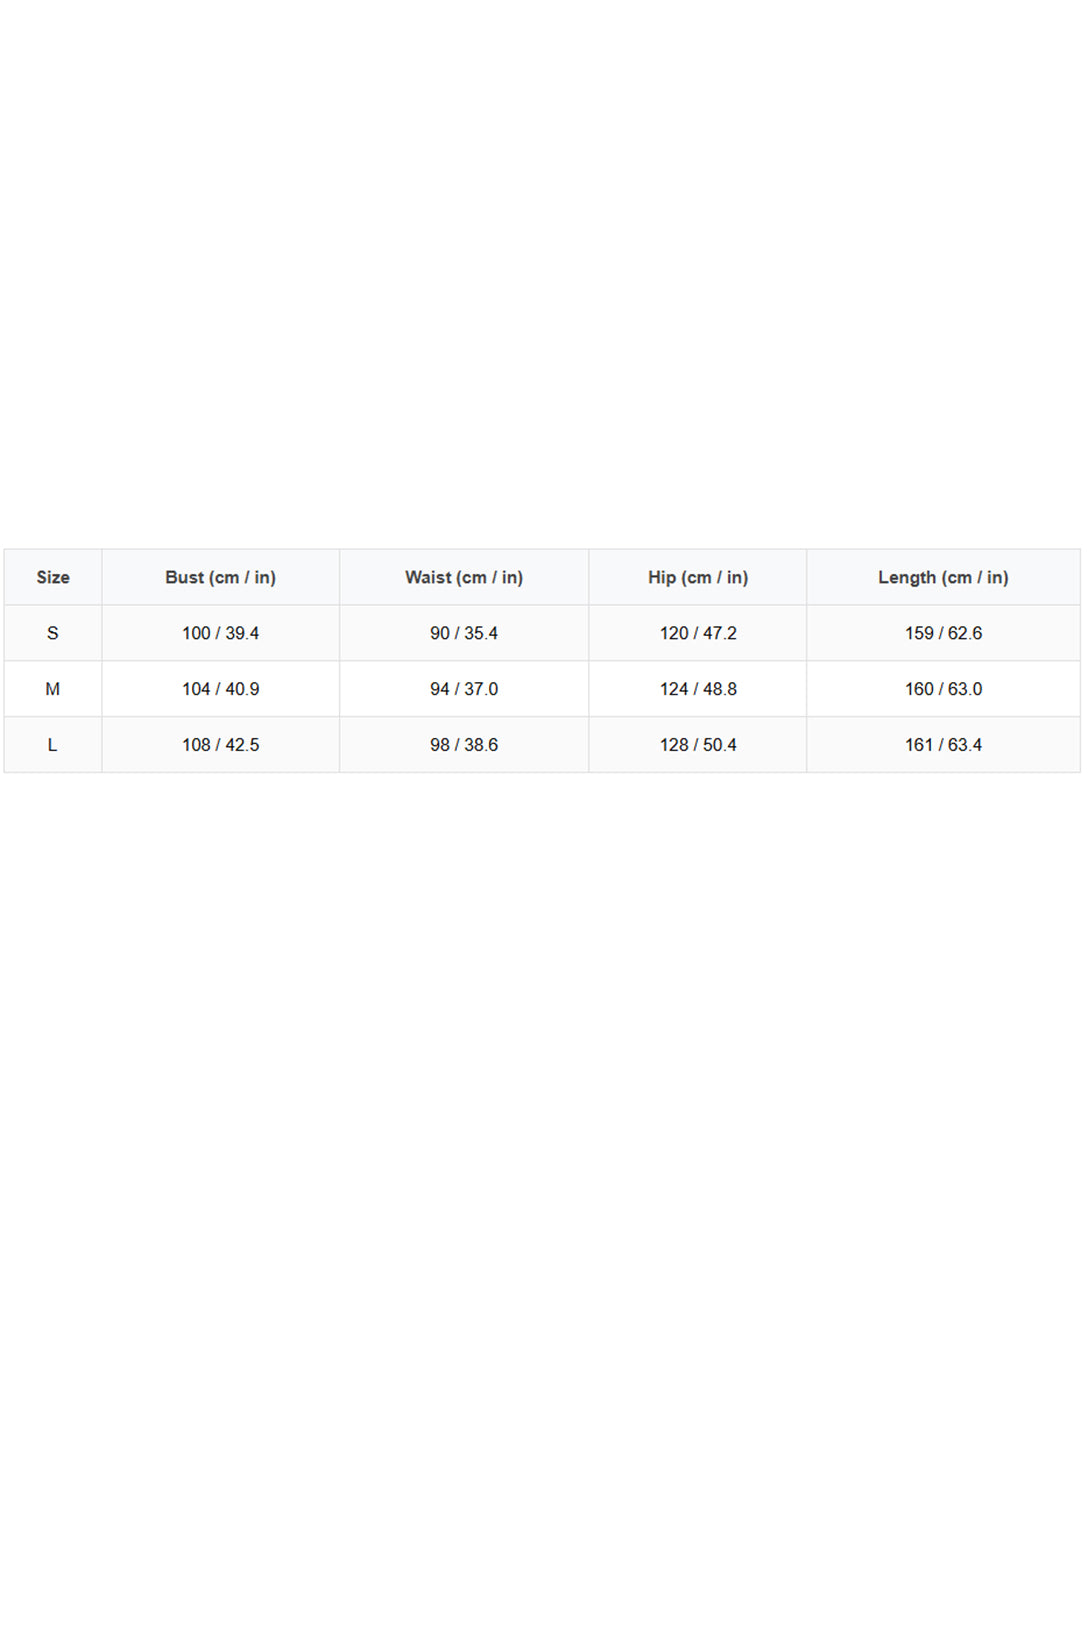Click hip value 128 / 50.4
The image size is (1088, 1632).
pyautogui.click(x=698, y=745)
